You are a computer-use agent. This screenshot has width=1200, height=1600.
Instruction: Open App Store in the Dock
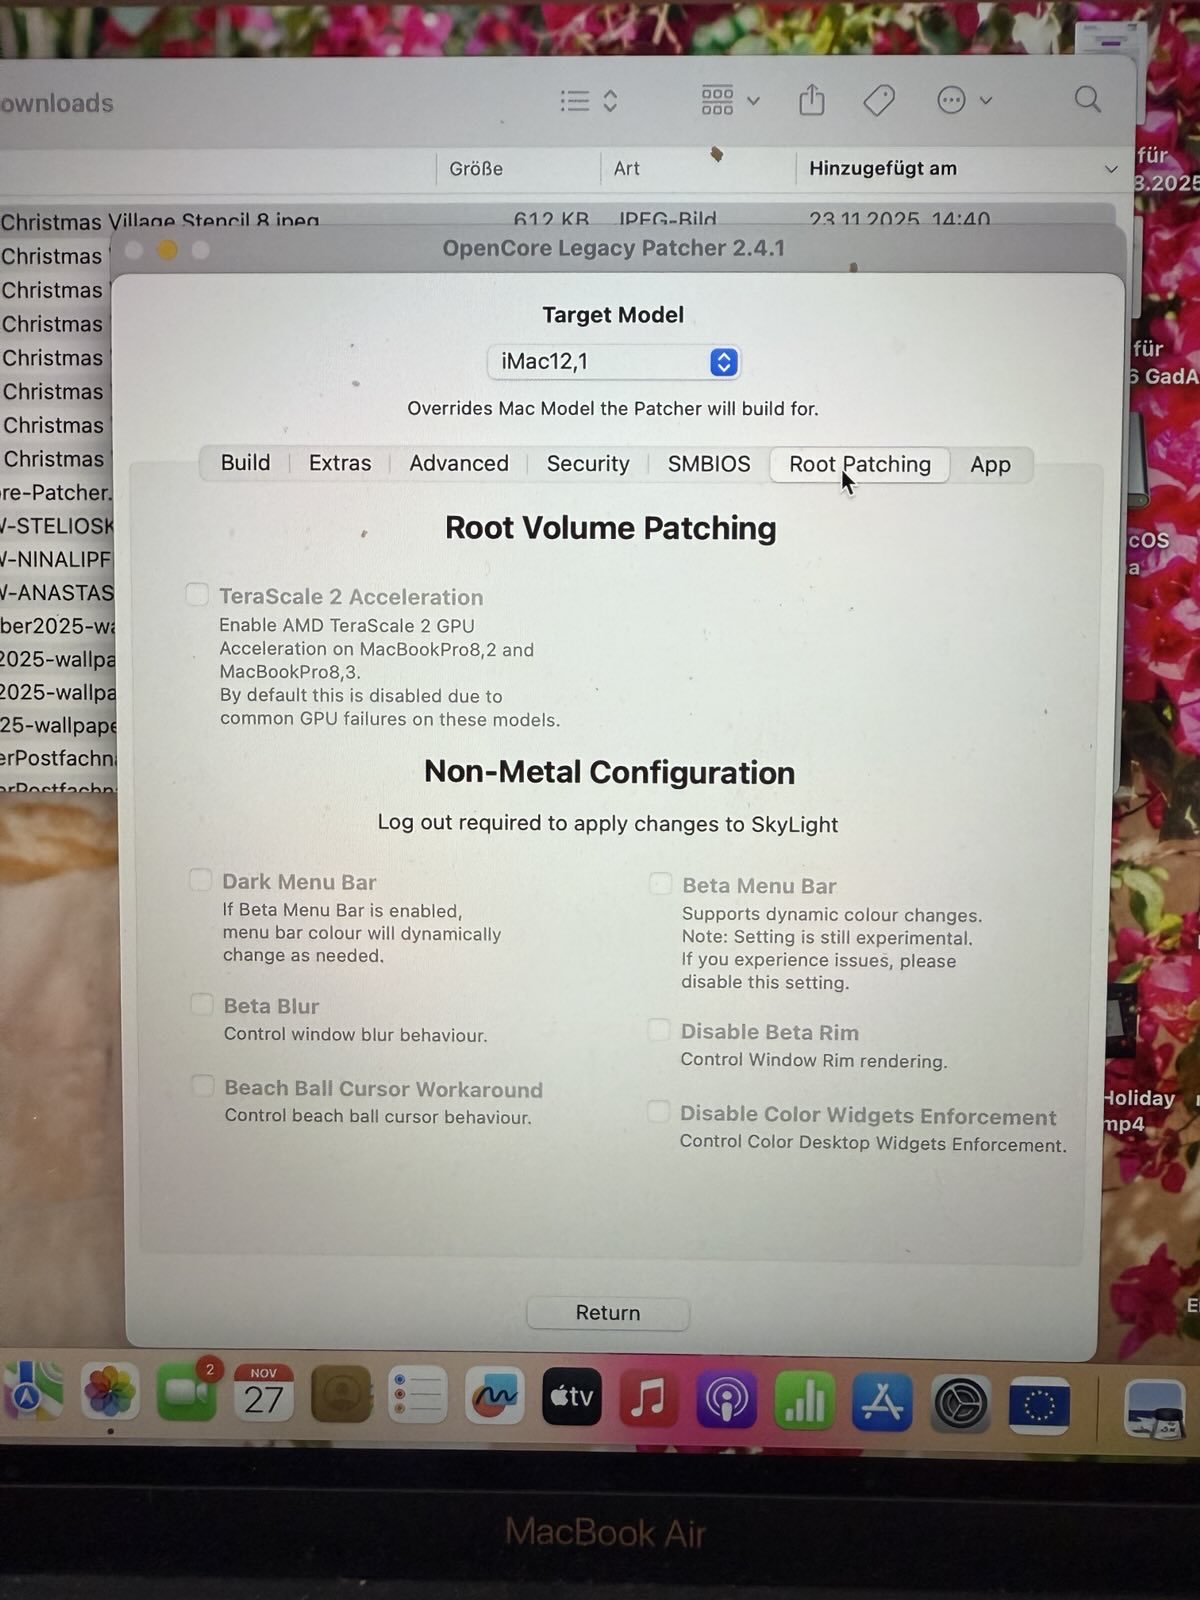coord(882,1402)
